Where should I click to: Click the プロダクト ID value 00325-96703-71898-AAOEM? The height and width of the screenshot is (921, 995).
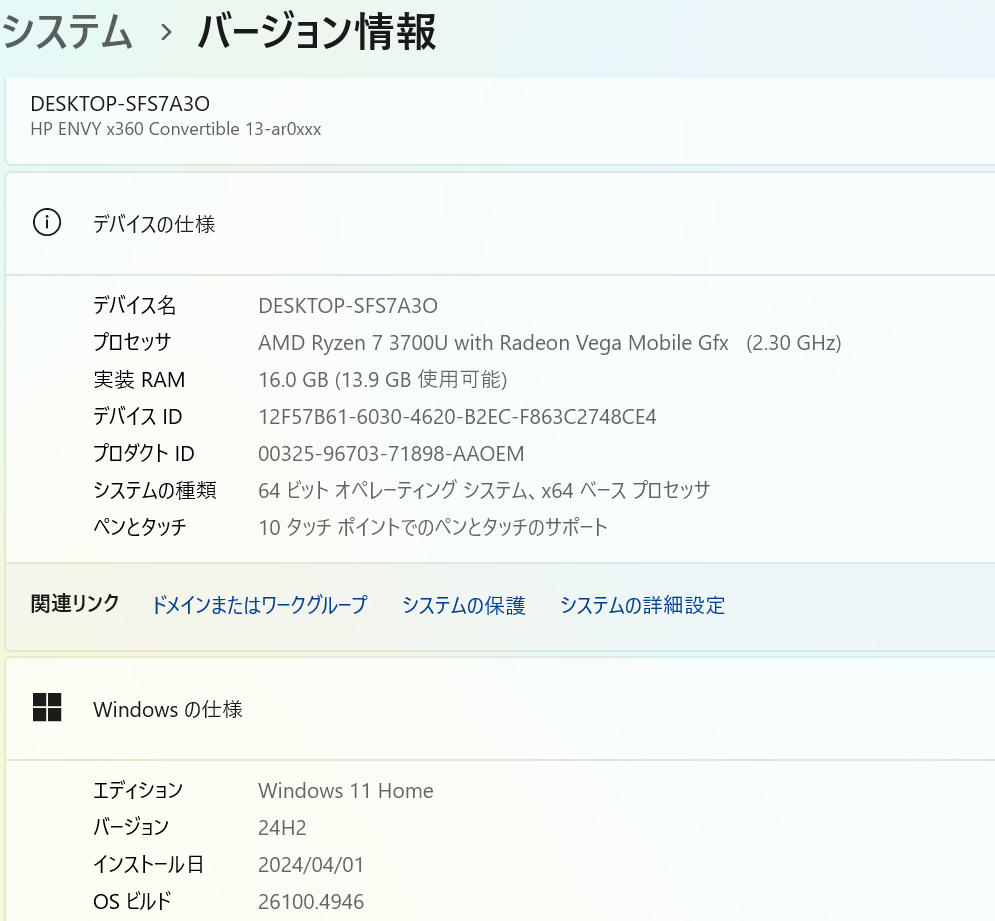[391, 454]
